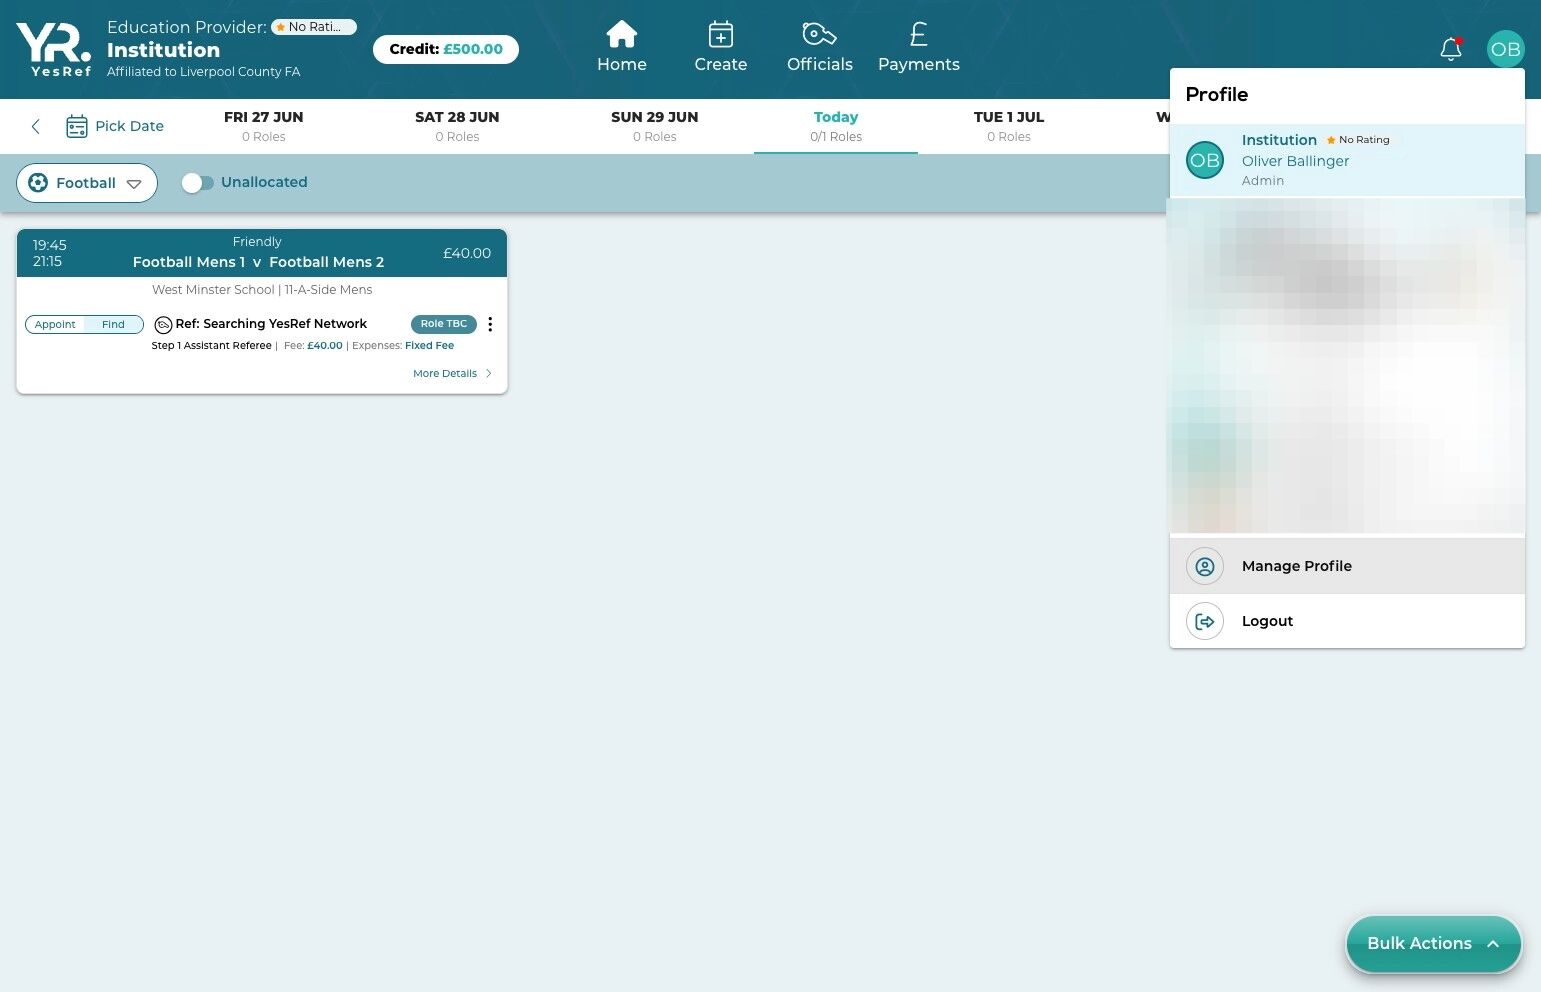
Task: Open the Football sport dropdown
Action: 87,183
